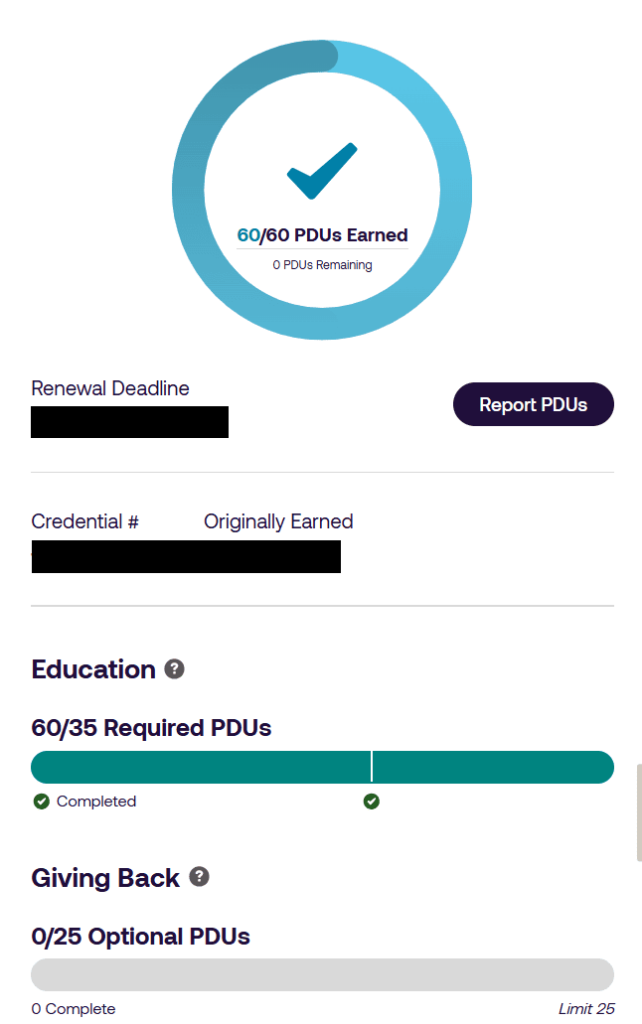642x1024 pixels.
Task: Click the Report PDUs button
Action: tap(533, 404)
